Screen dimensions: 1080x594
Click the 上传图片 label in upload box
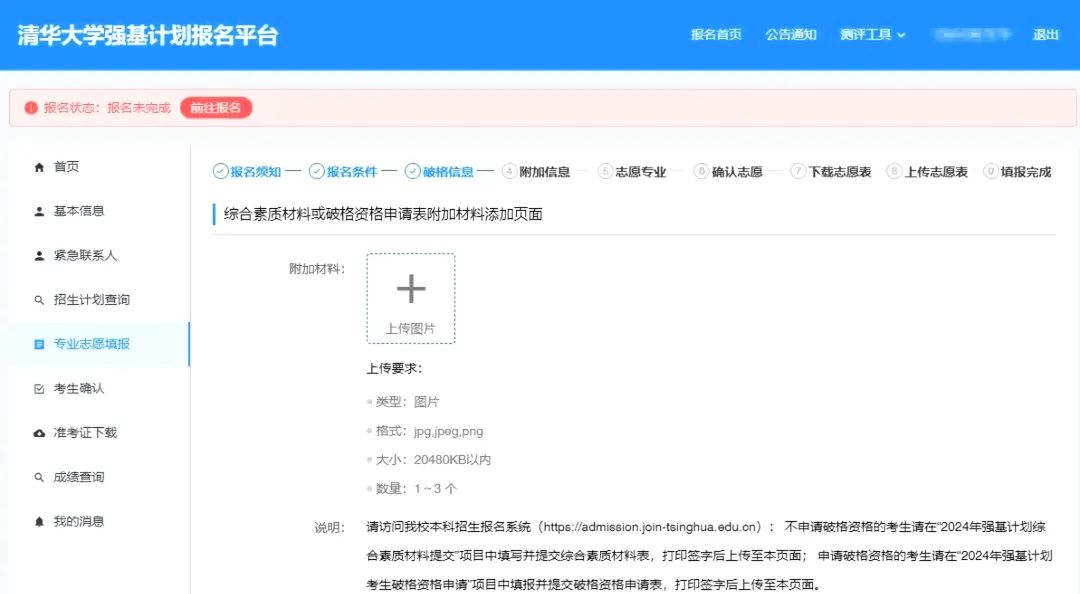[x=411, y=329]
